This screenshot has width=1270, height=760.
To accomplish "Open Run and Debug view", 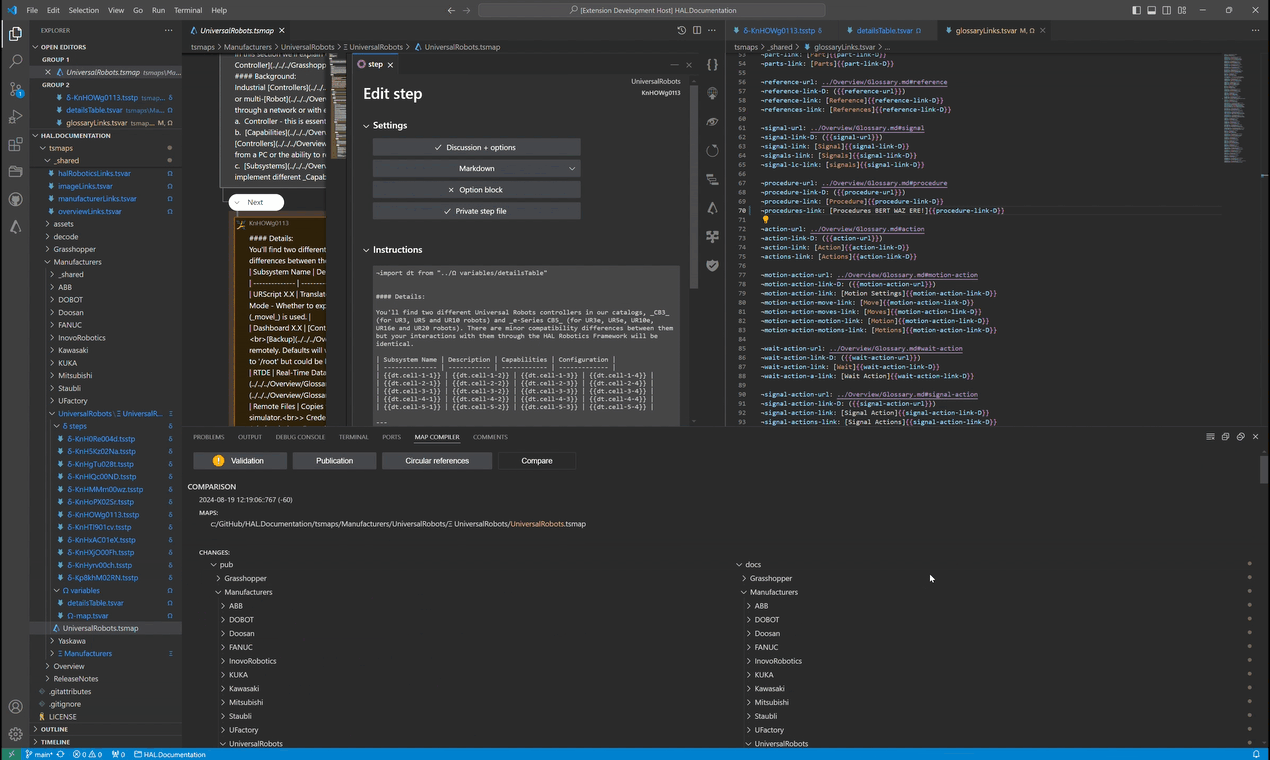I will [15, 117].
